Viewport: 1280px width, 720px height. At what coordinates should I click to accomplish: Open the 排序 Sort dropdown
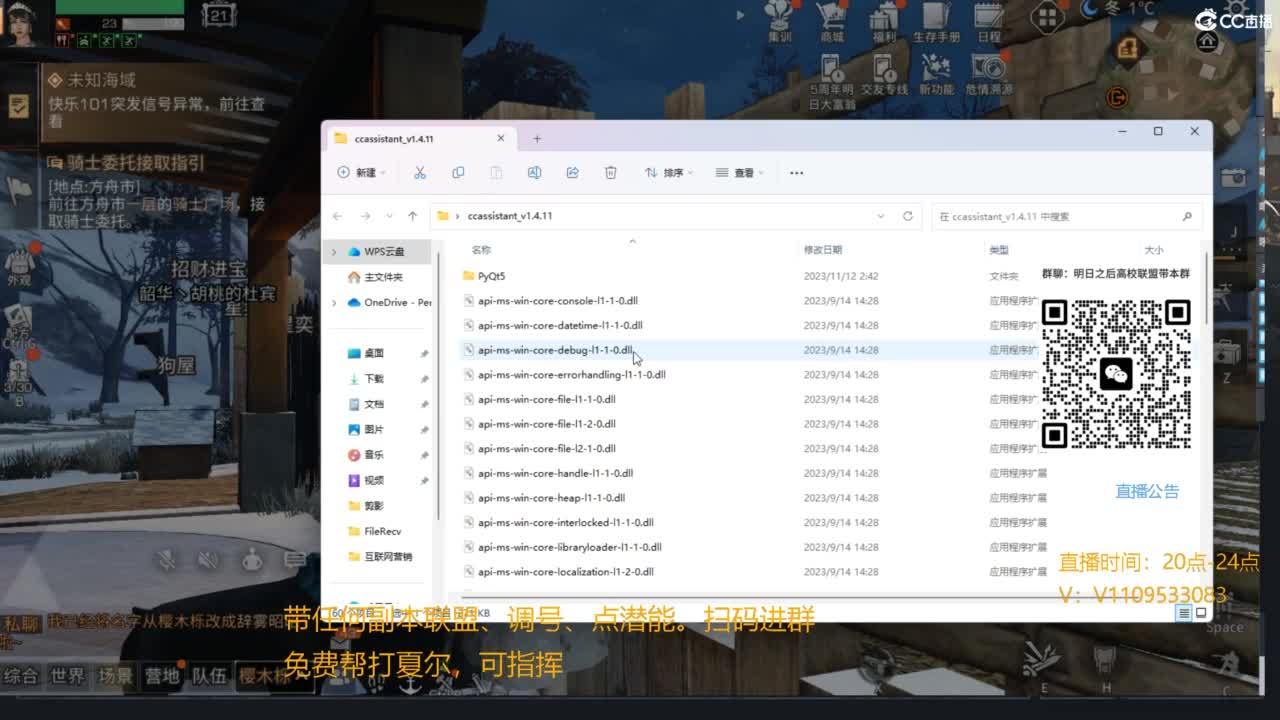[669, 173]
